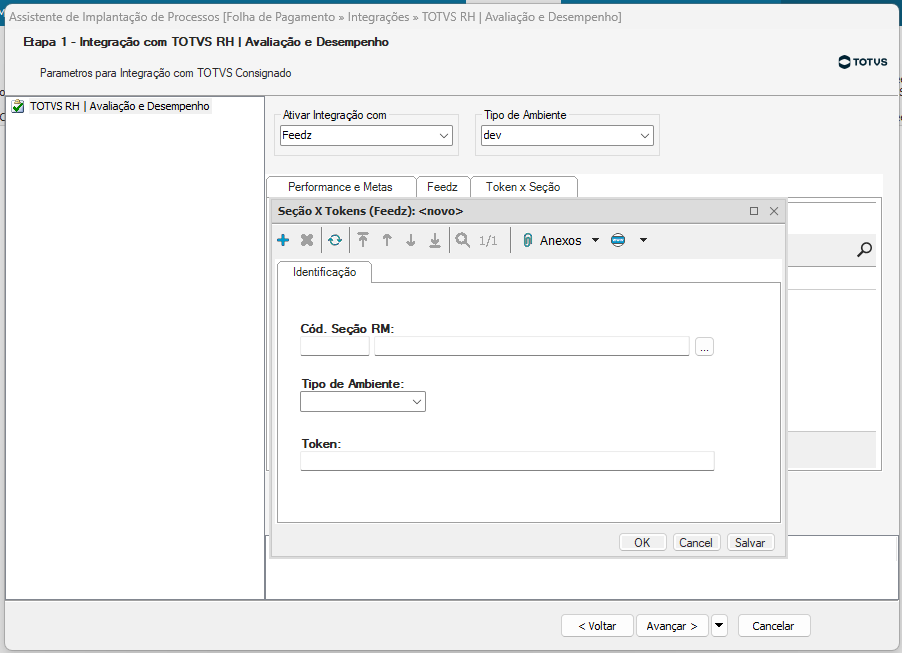The height and width of the screenshot is (653, 902).
Task: Click the Token input field
Action: tap(507, 461)
